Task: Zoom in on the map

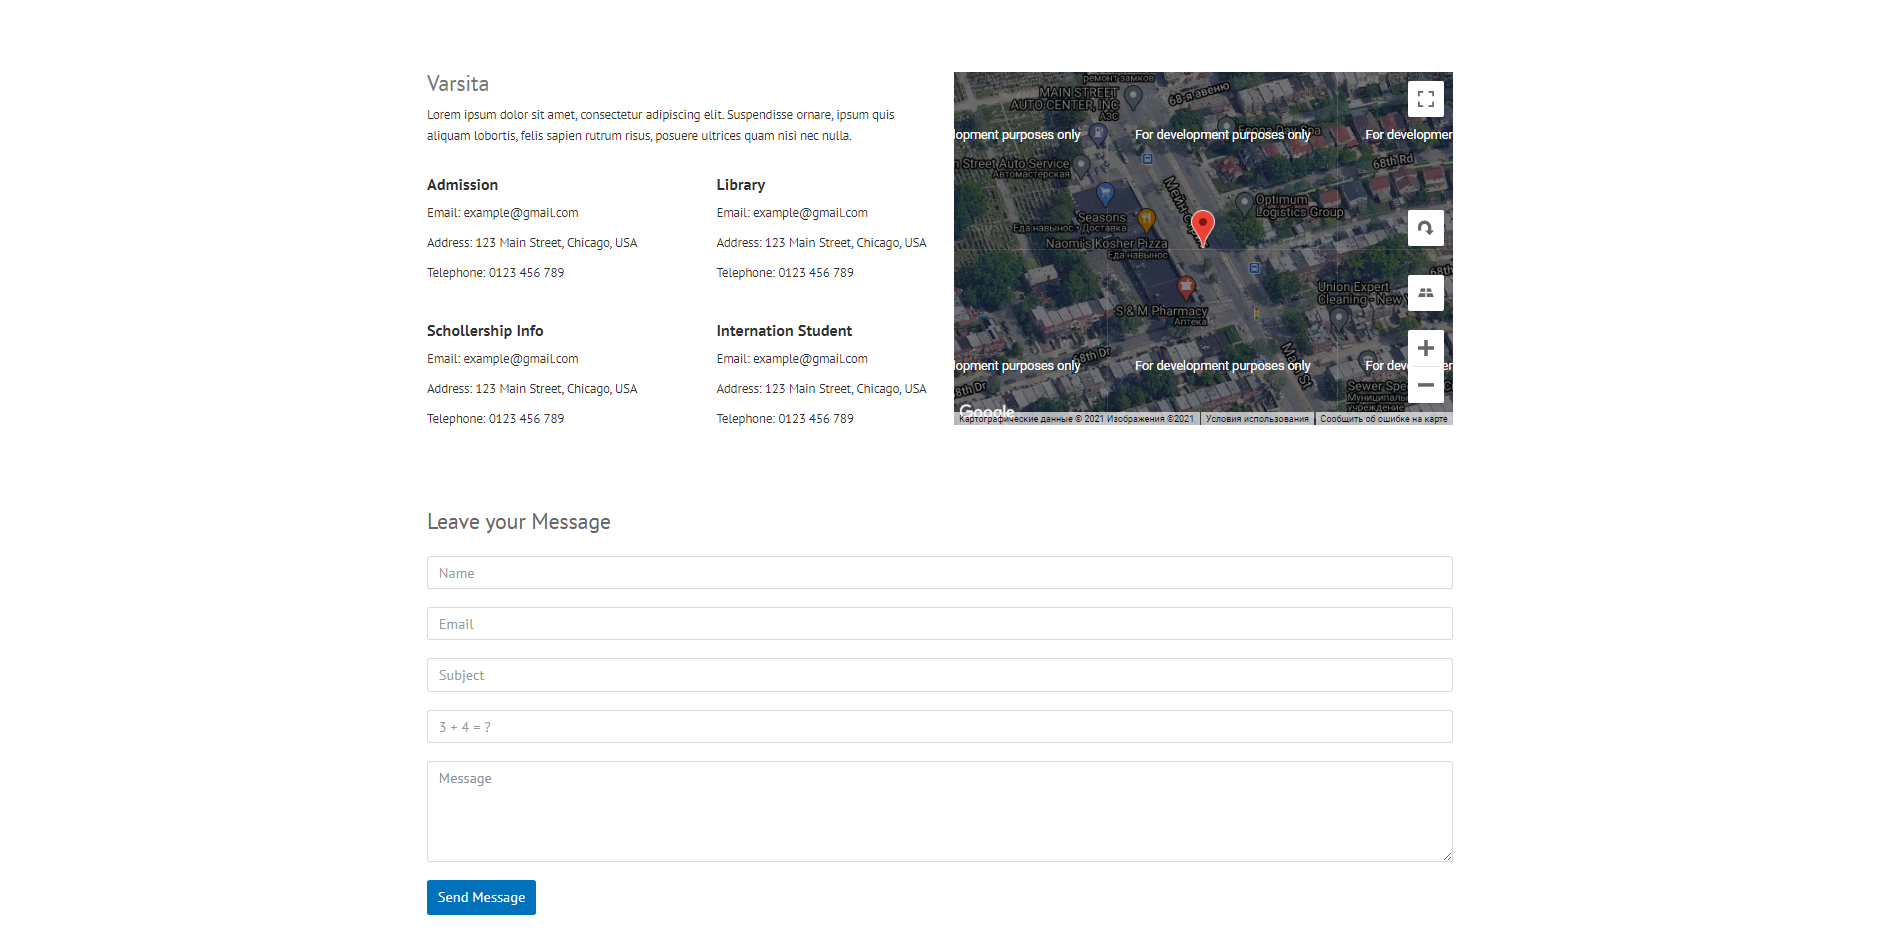Action: [x=1425, y=348]
